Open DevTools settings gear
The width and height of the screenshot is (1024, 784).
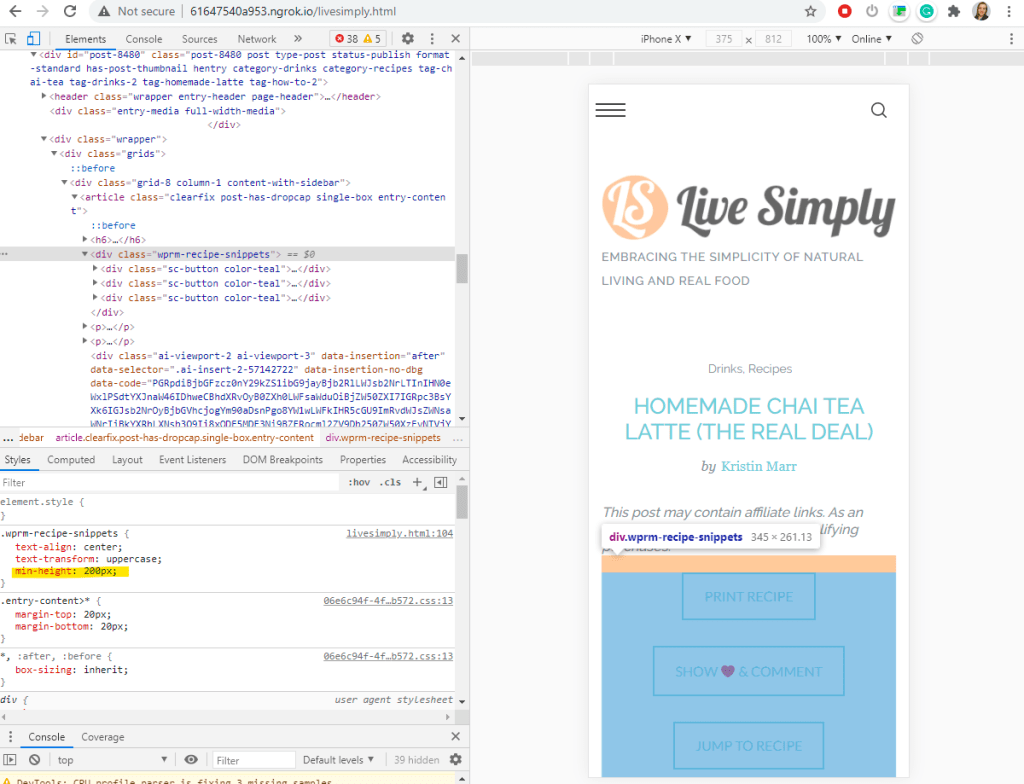(408, 39)
